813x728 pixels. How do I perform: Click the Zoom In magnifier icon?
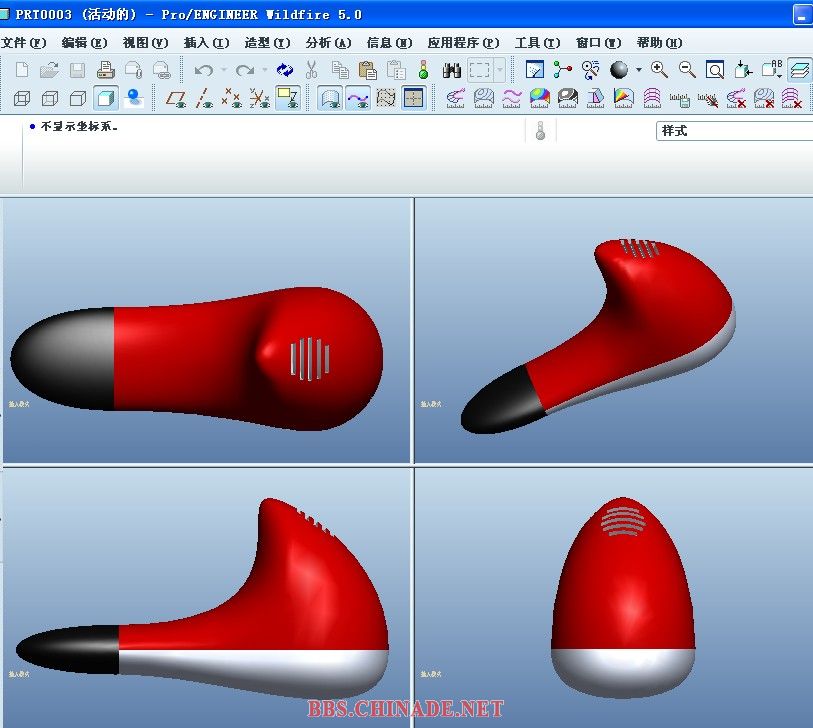click(x=659, y=70)
